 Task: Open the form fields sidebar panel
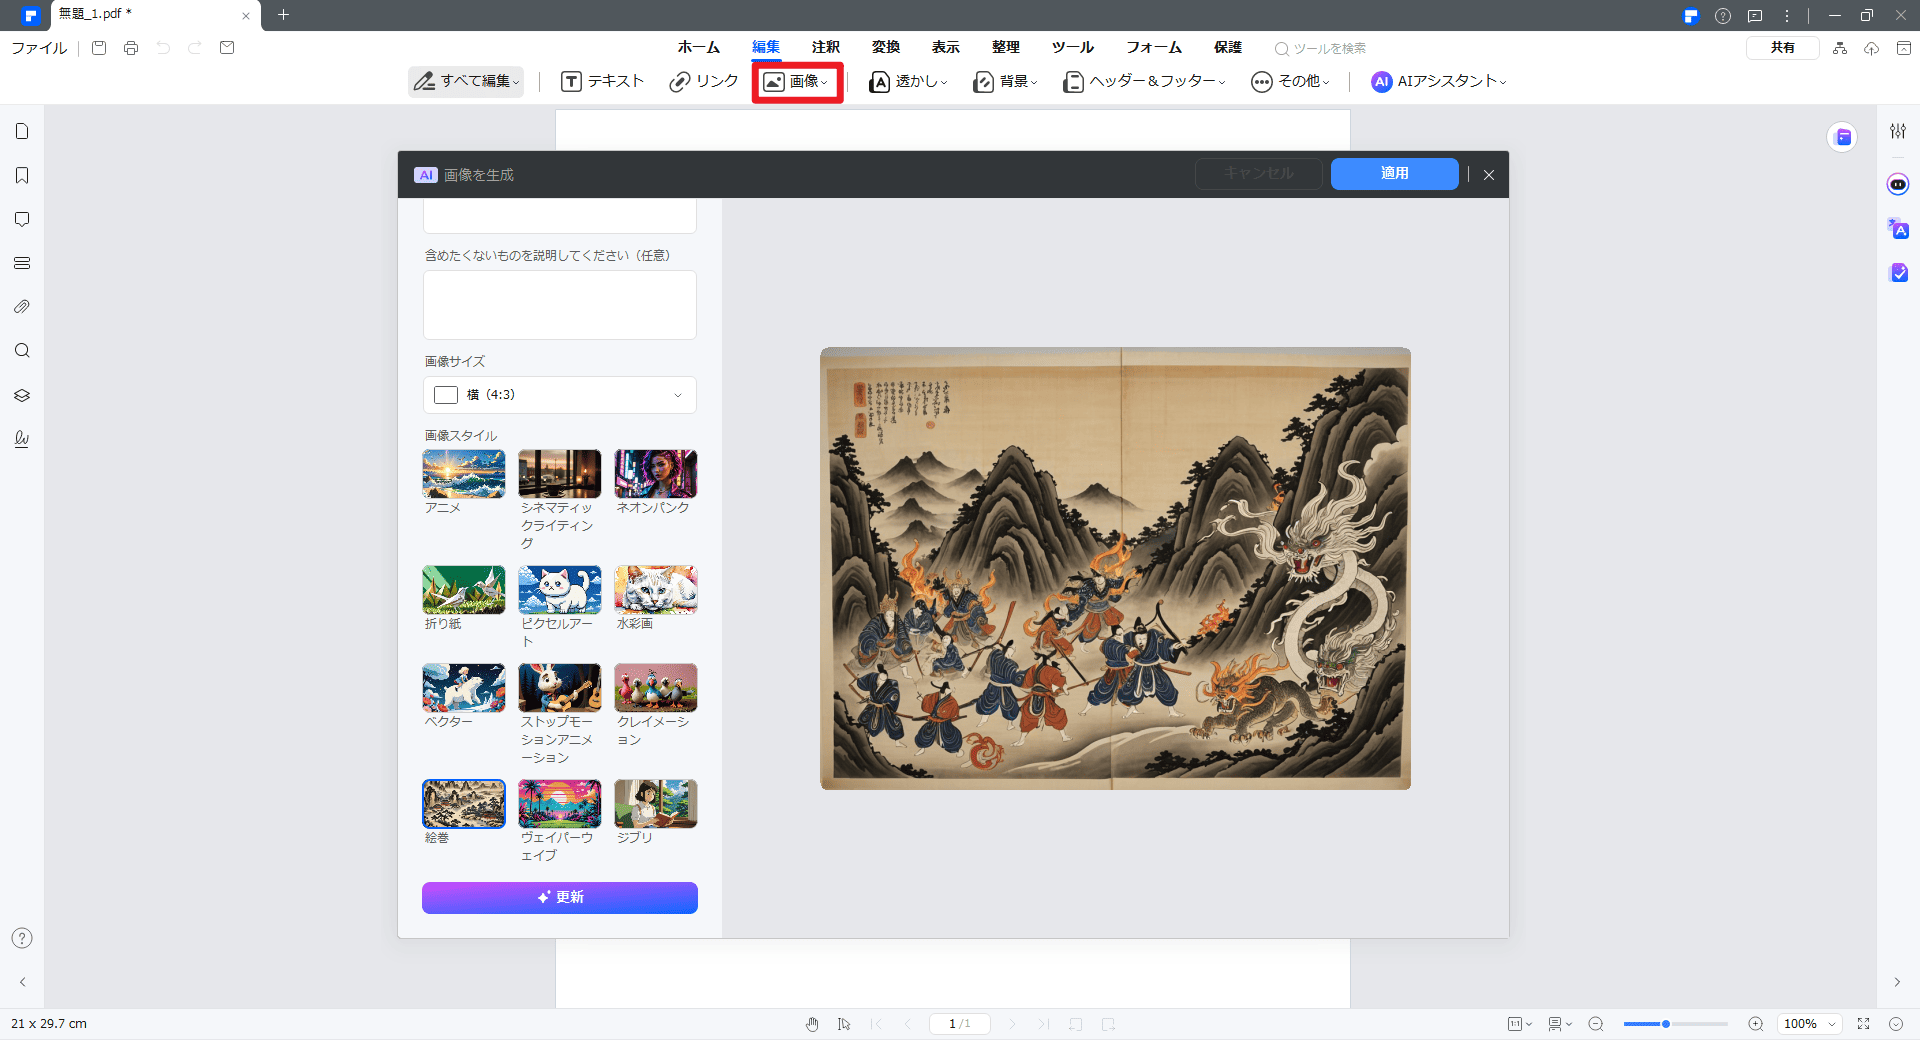[x=22, y=263]
